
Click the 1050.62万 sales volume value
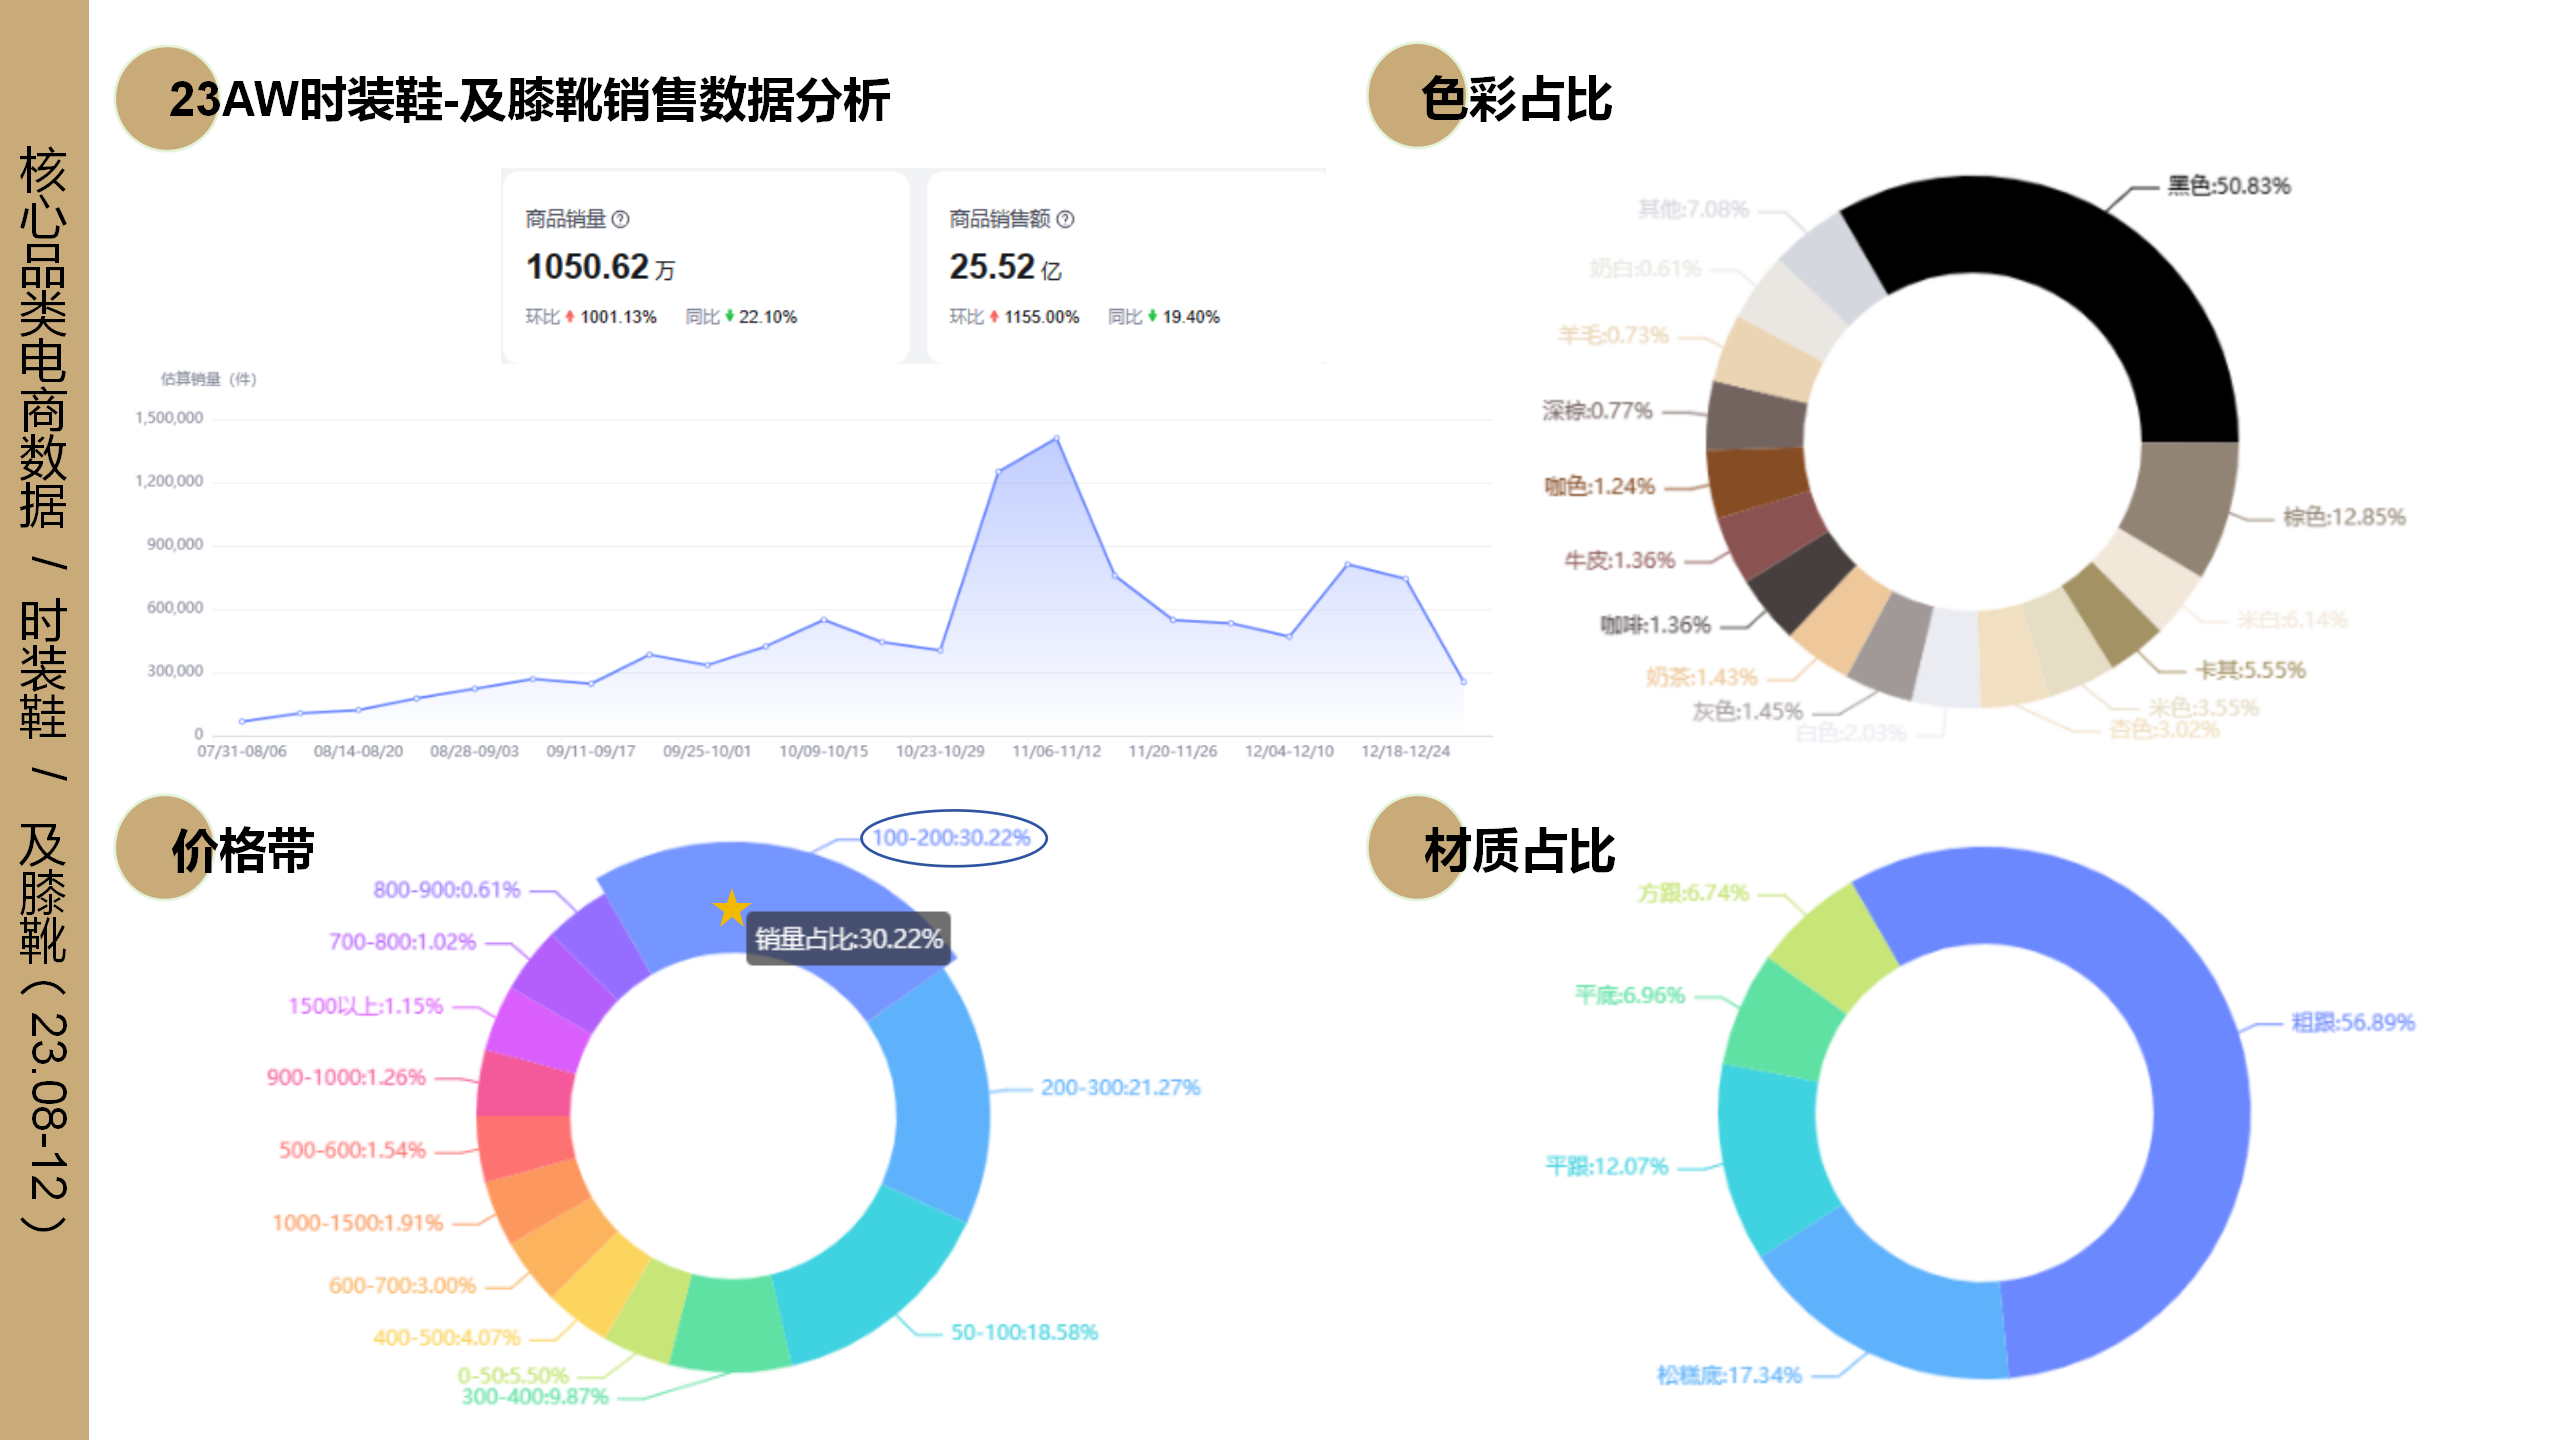[600, 267]
